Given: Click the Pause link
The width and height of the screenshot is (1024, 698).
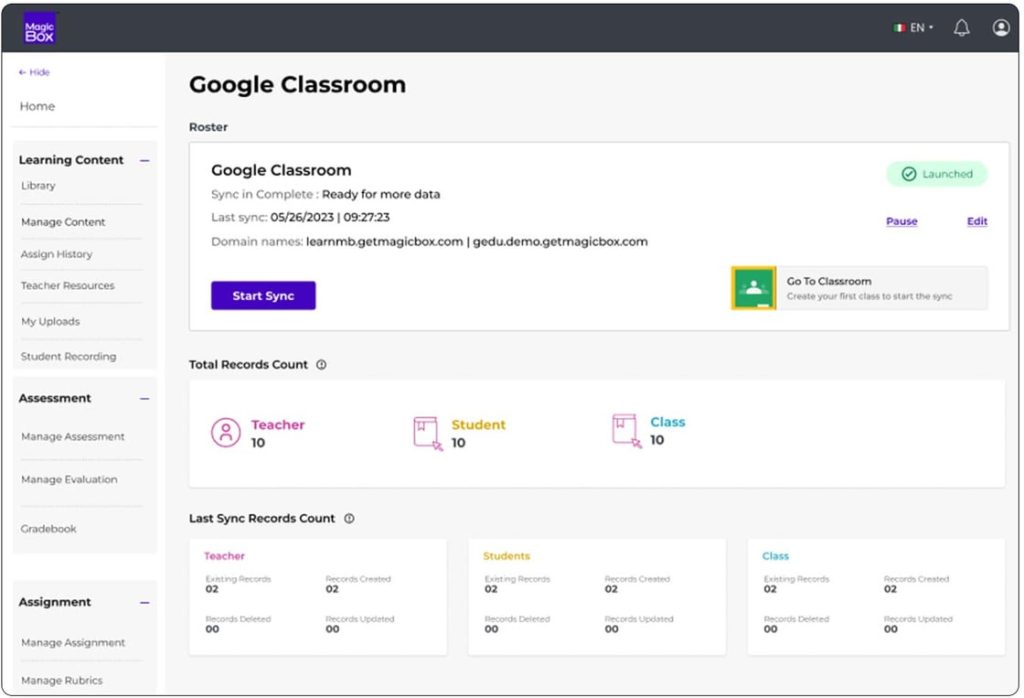Looking at the screenshot, I should [901, 222].
